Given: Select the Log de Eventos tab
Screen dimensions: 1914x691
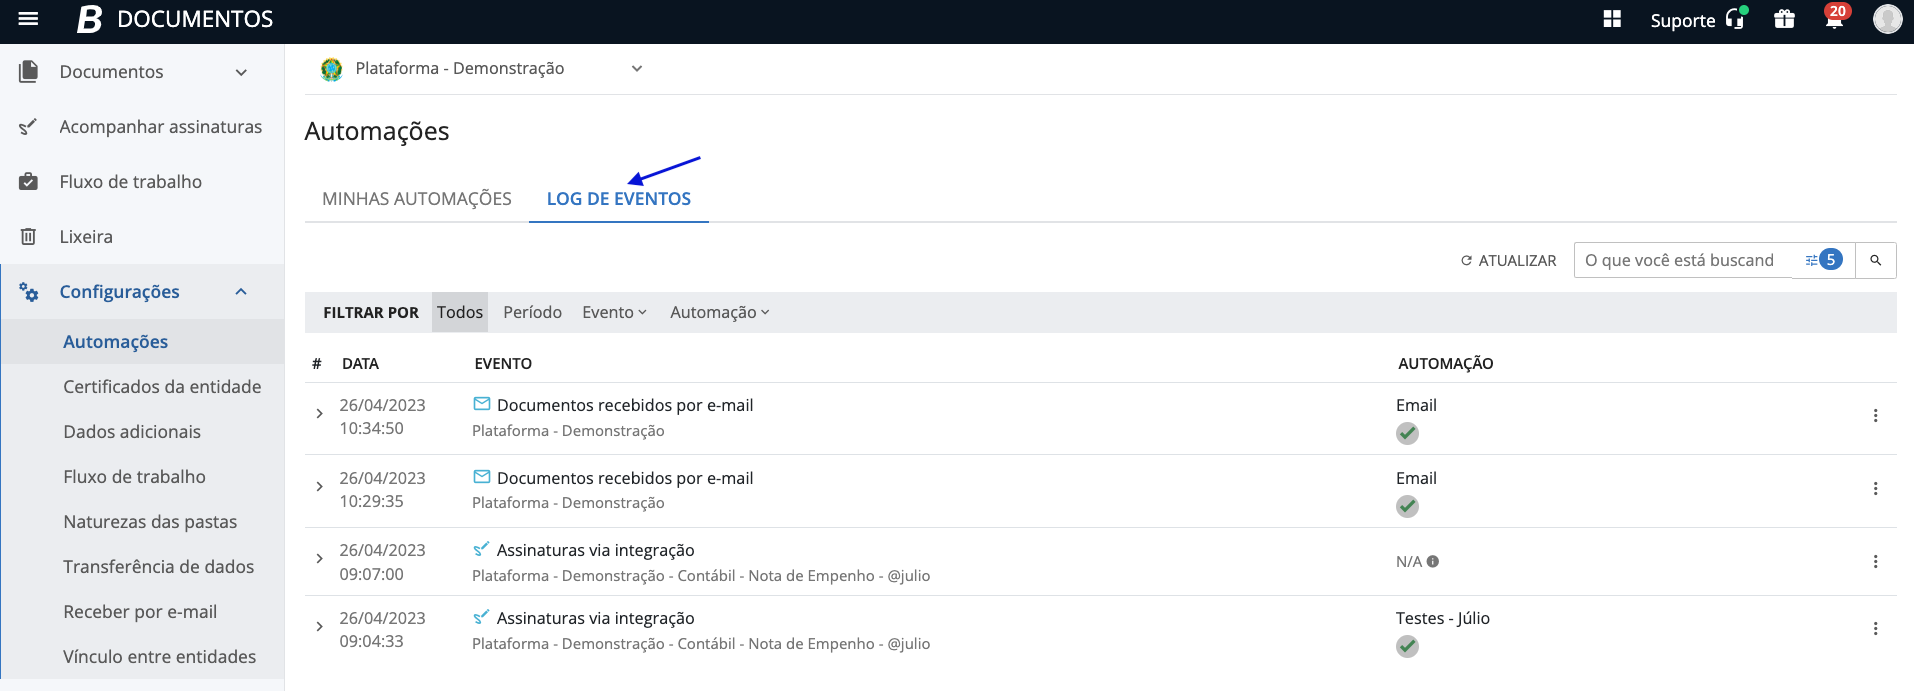Looking at the screenshot, I should [x=618, y=199].
